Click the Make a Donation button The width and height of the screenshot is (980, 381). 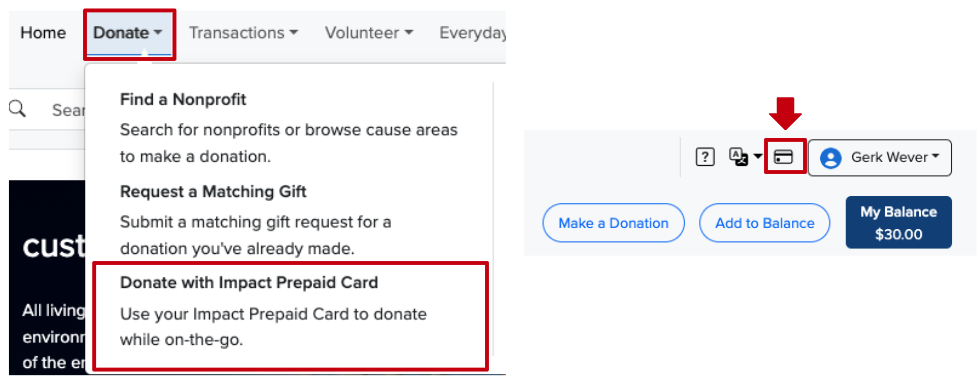tap(613, 223)
